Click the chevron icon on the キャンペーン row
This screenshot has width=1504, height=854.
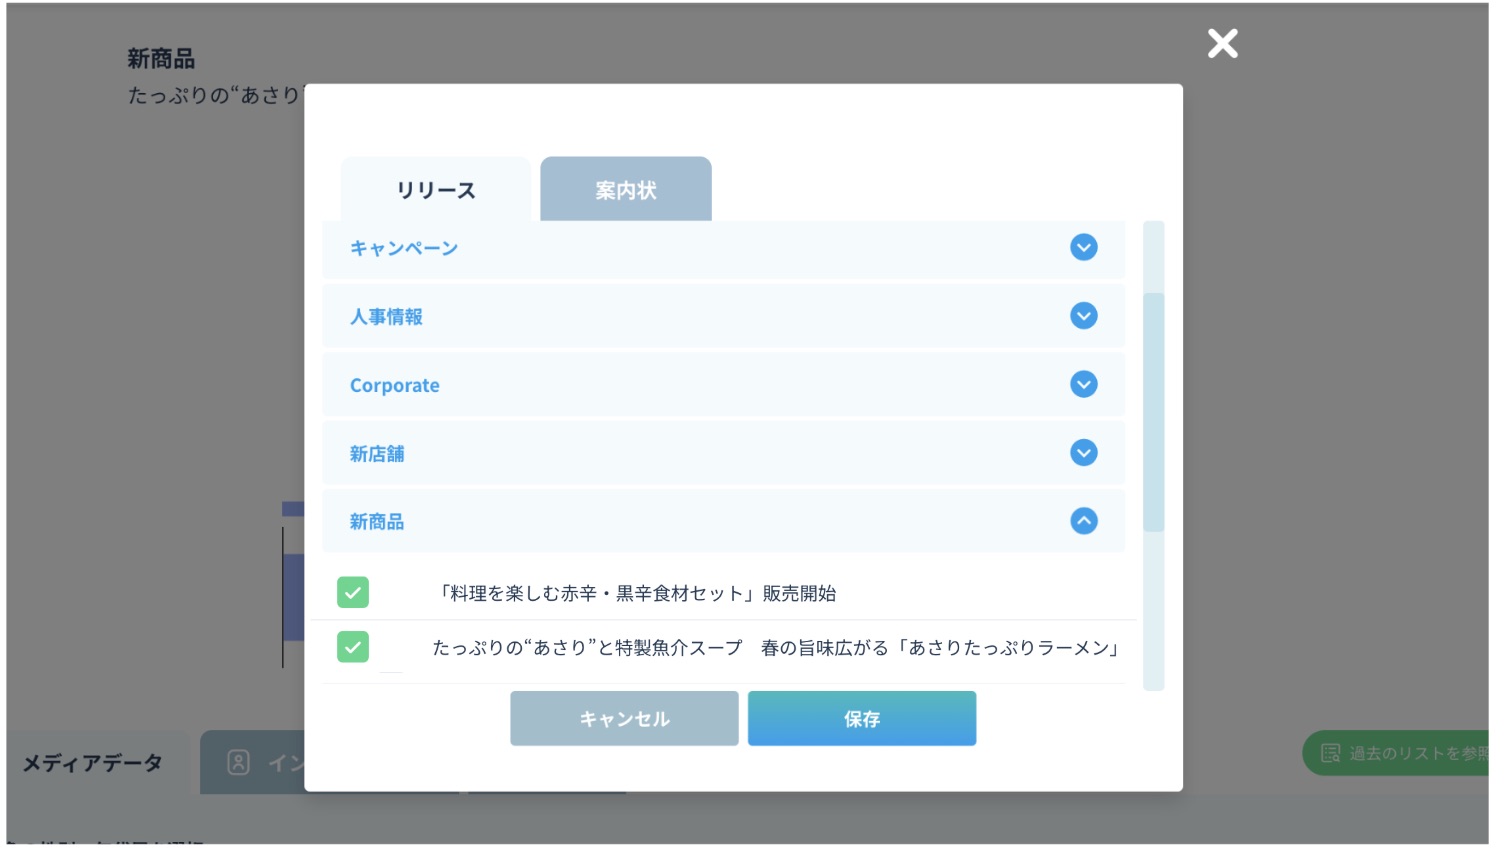click(x=1083, y=247)
